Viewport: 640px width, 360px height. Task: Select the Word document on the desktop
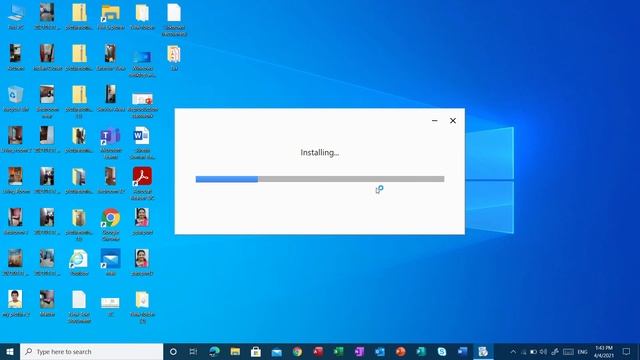(x=142, y=142)
